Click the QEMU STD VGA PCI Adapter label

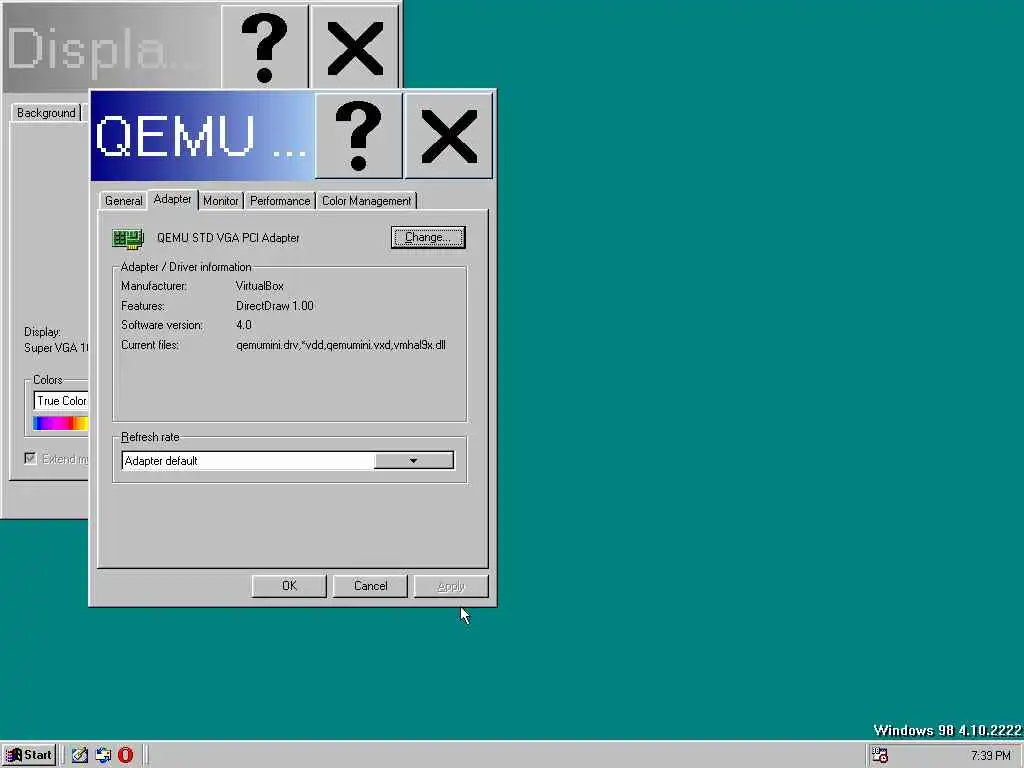tap(228, 238)
